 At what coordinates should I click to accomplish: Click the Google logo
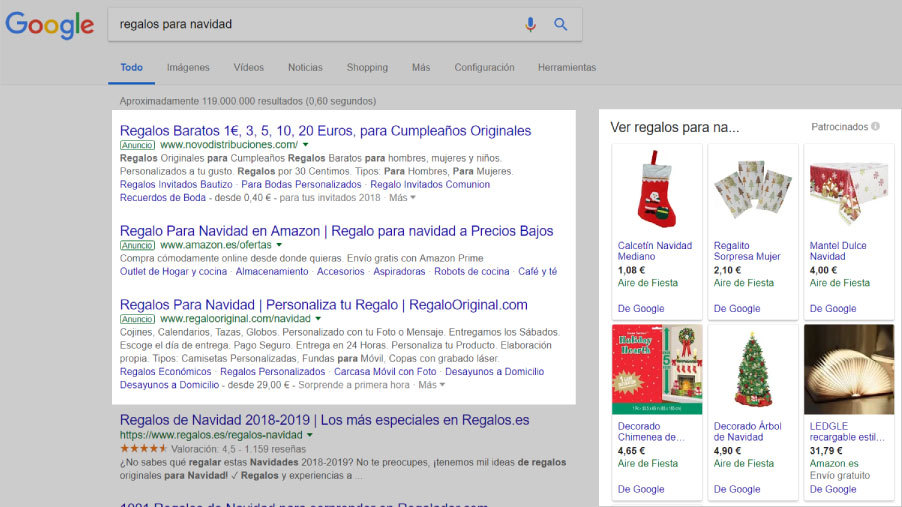tap(49, 24)
